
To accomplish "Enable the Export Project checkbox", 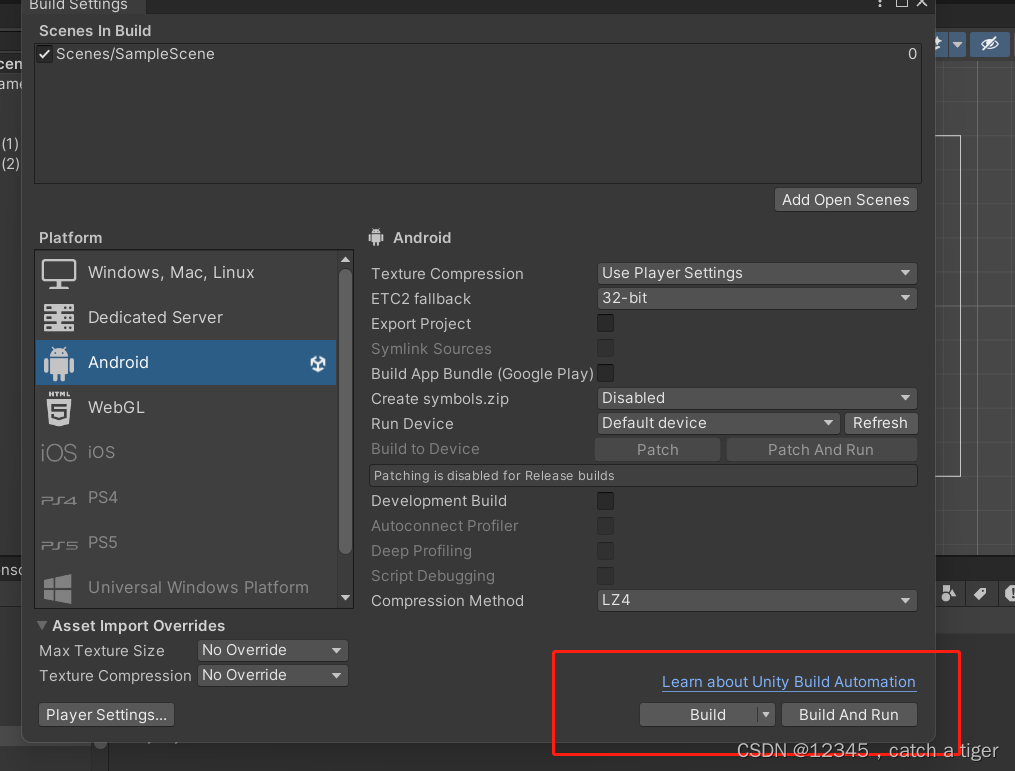I will tap(605, 323).
